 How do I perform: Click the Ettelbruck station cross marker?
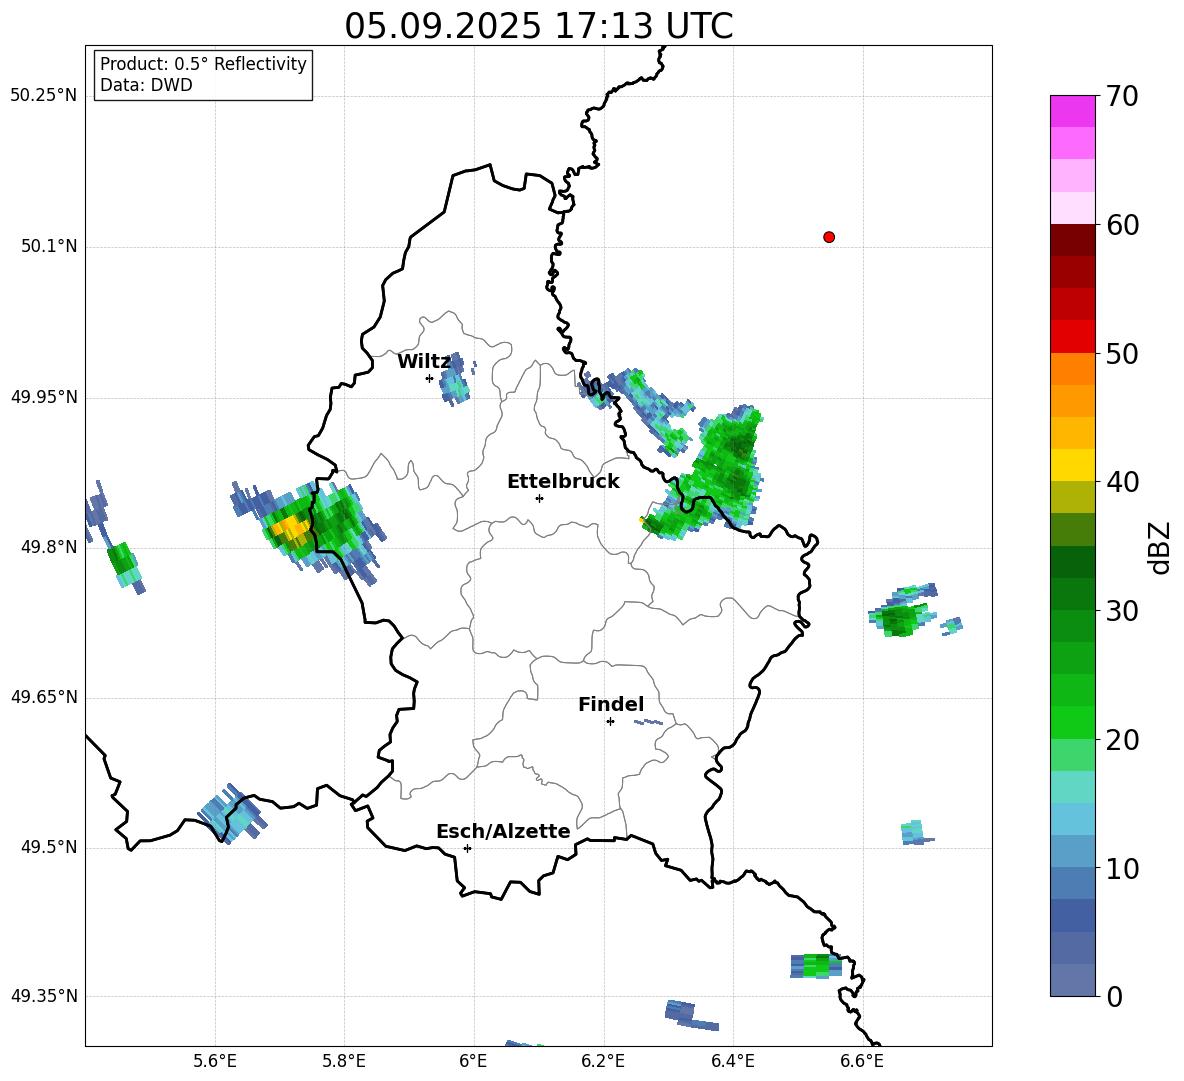(x=539, y=498)
